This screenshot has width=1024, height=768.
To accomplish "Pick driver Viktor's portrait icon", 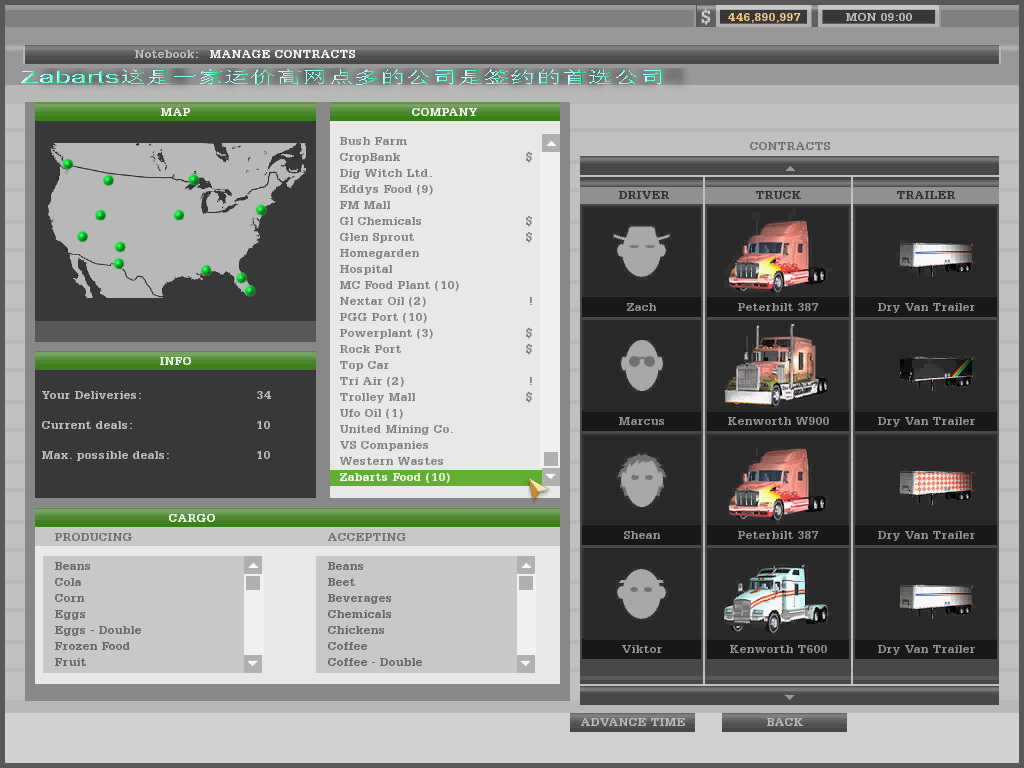I will [x=641, y=593].
